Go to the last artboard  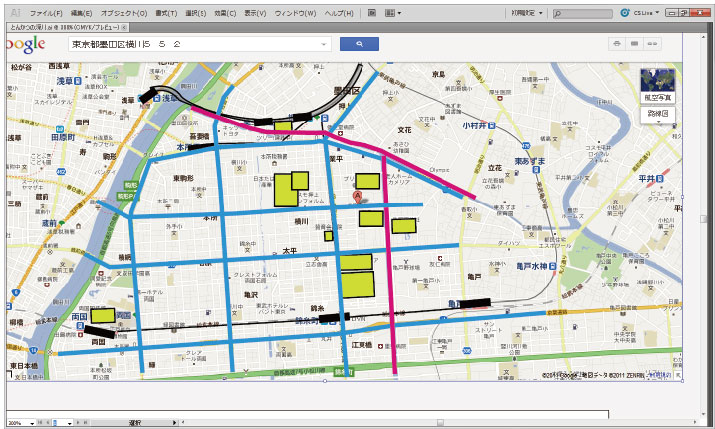pyautogui.click(x=85, y=423)
